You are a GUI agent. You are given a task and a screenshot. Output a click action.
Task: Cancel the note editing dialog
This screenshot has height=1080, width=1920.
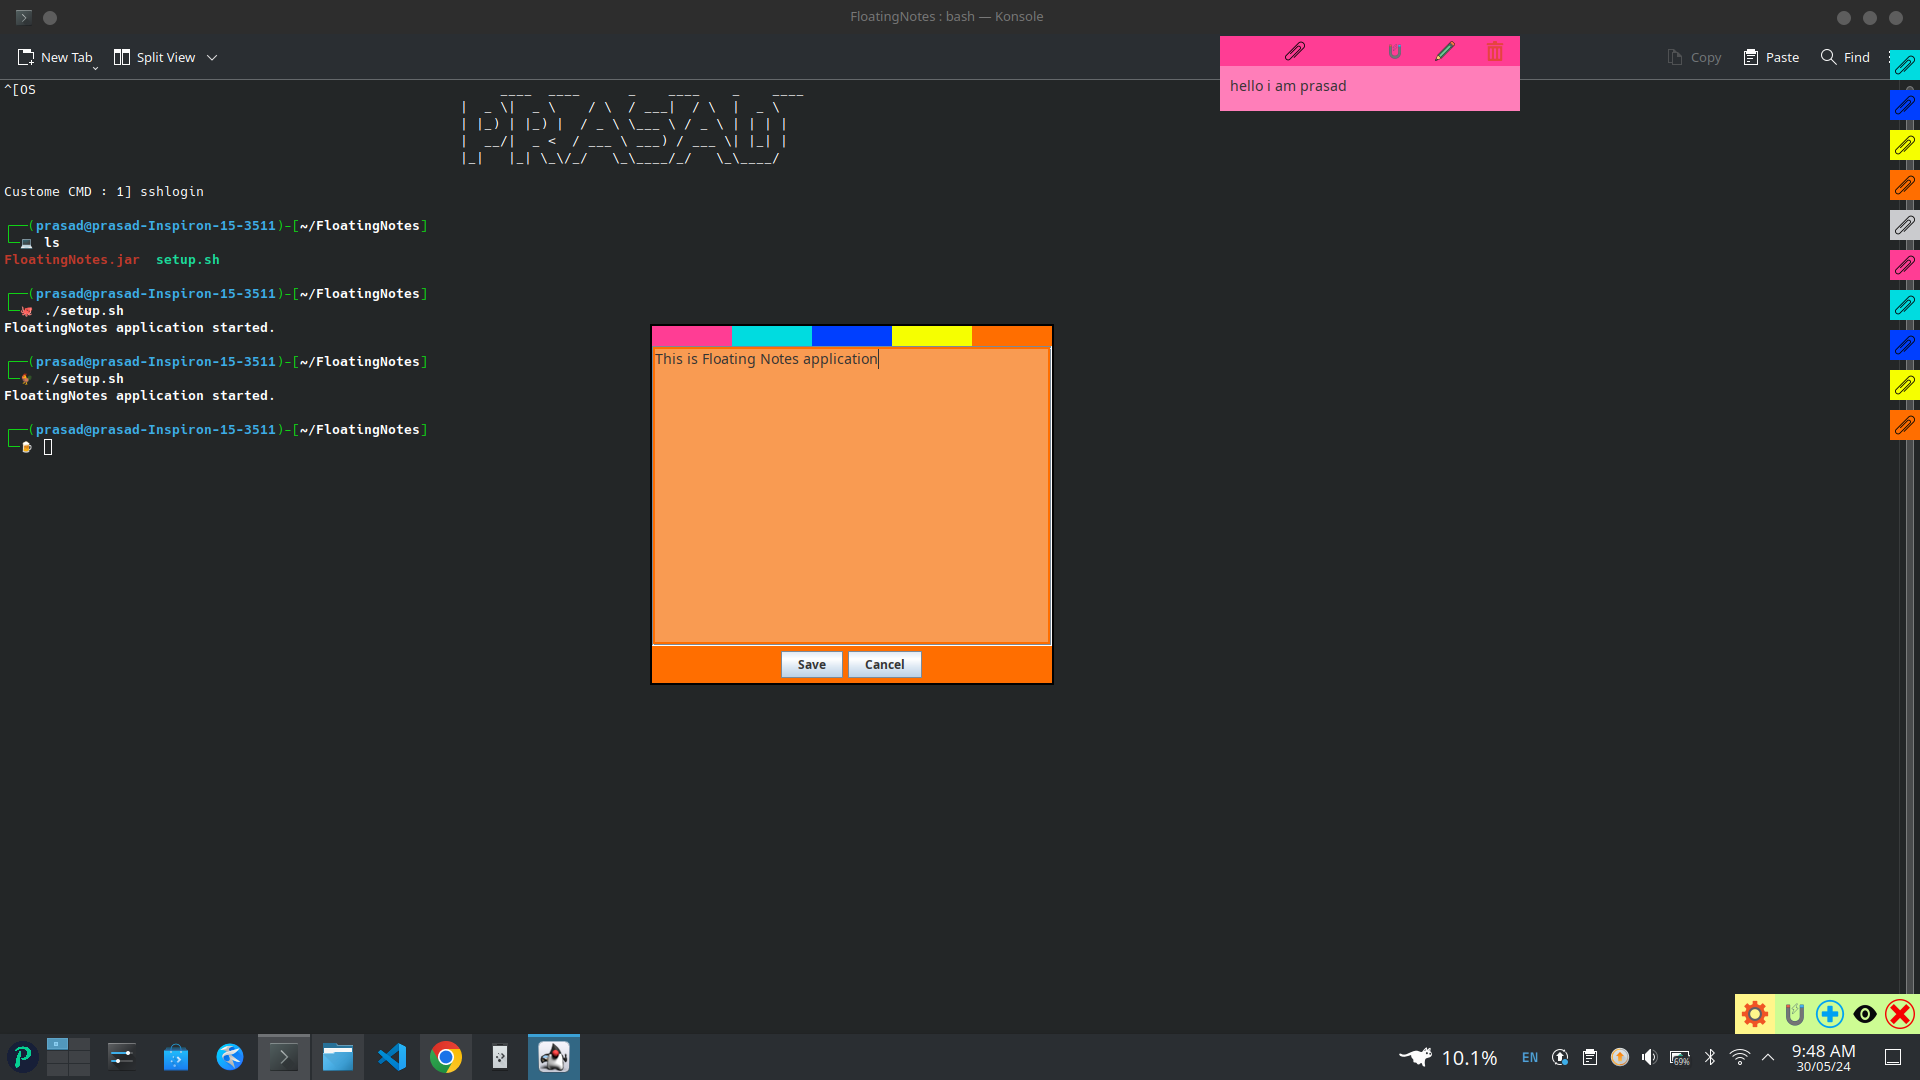tap(884, 665)
